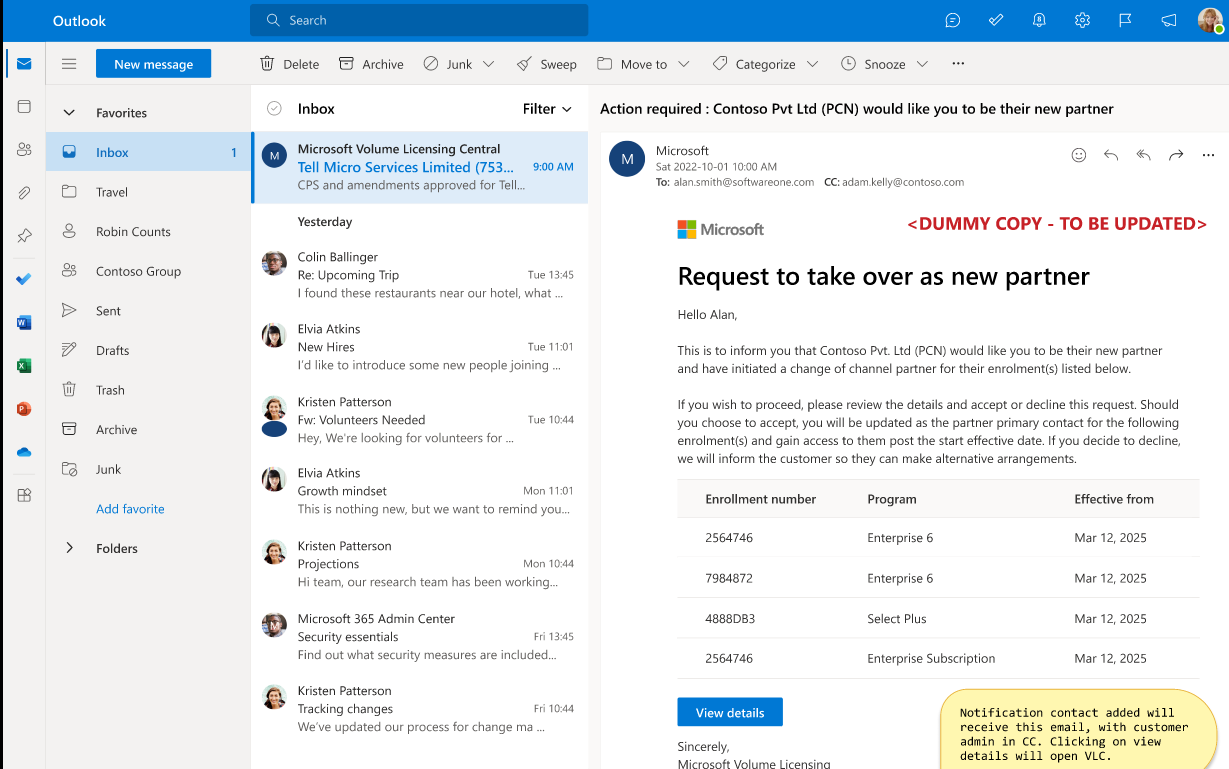
Task: Reply to the Microsoft email
Action: (1110, 155)
